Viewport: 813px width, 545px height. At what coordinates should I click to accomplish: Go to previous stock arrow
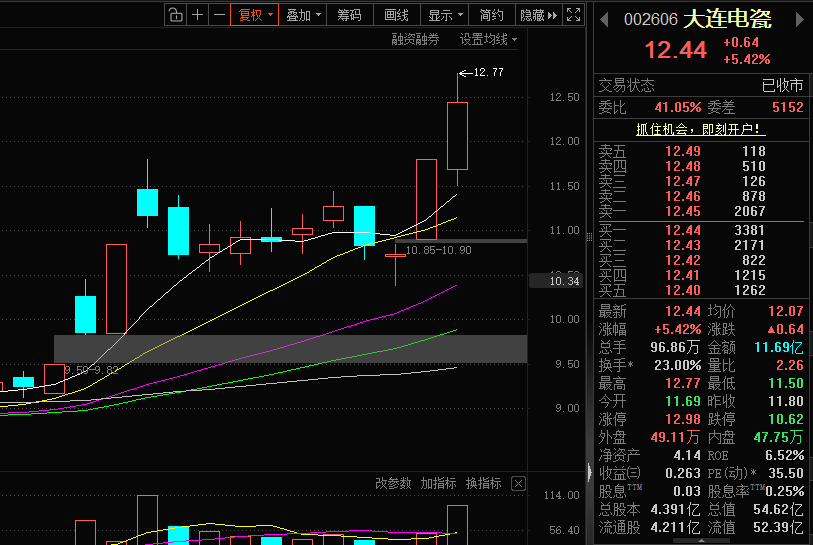604,20
